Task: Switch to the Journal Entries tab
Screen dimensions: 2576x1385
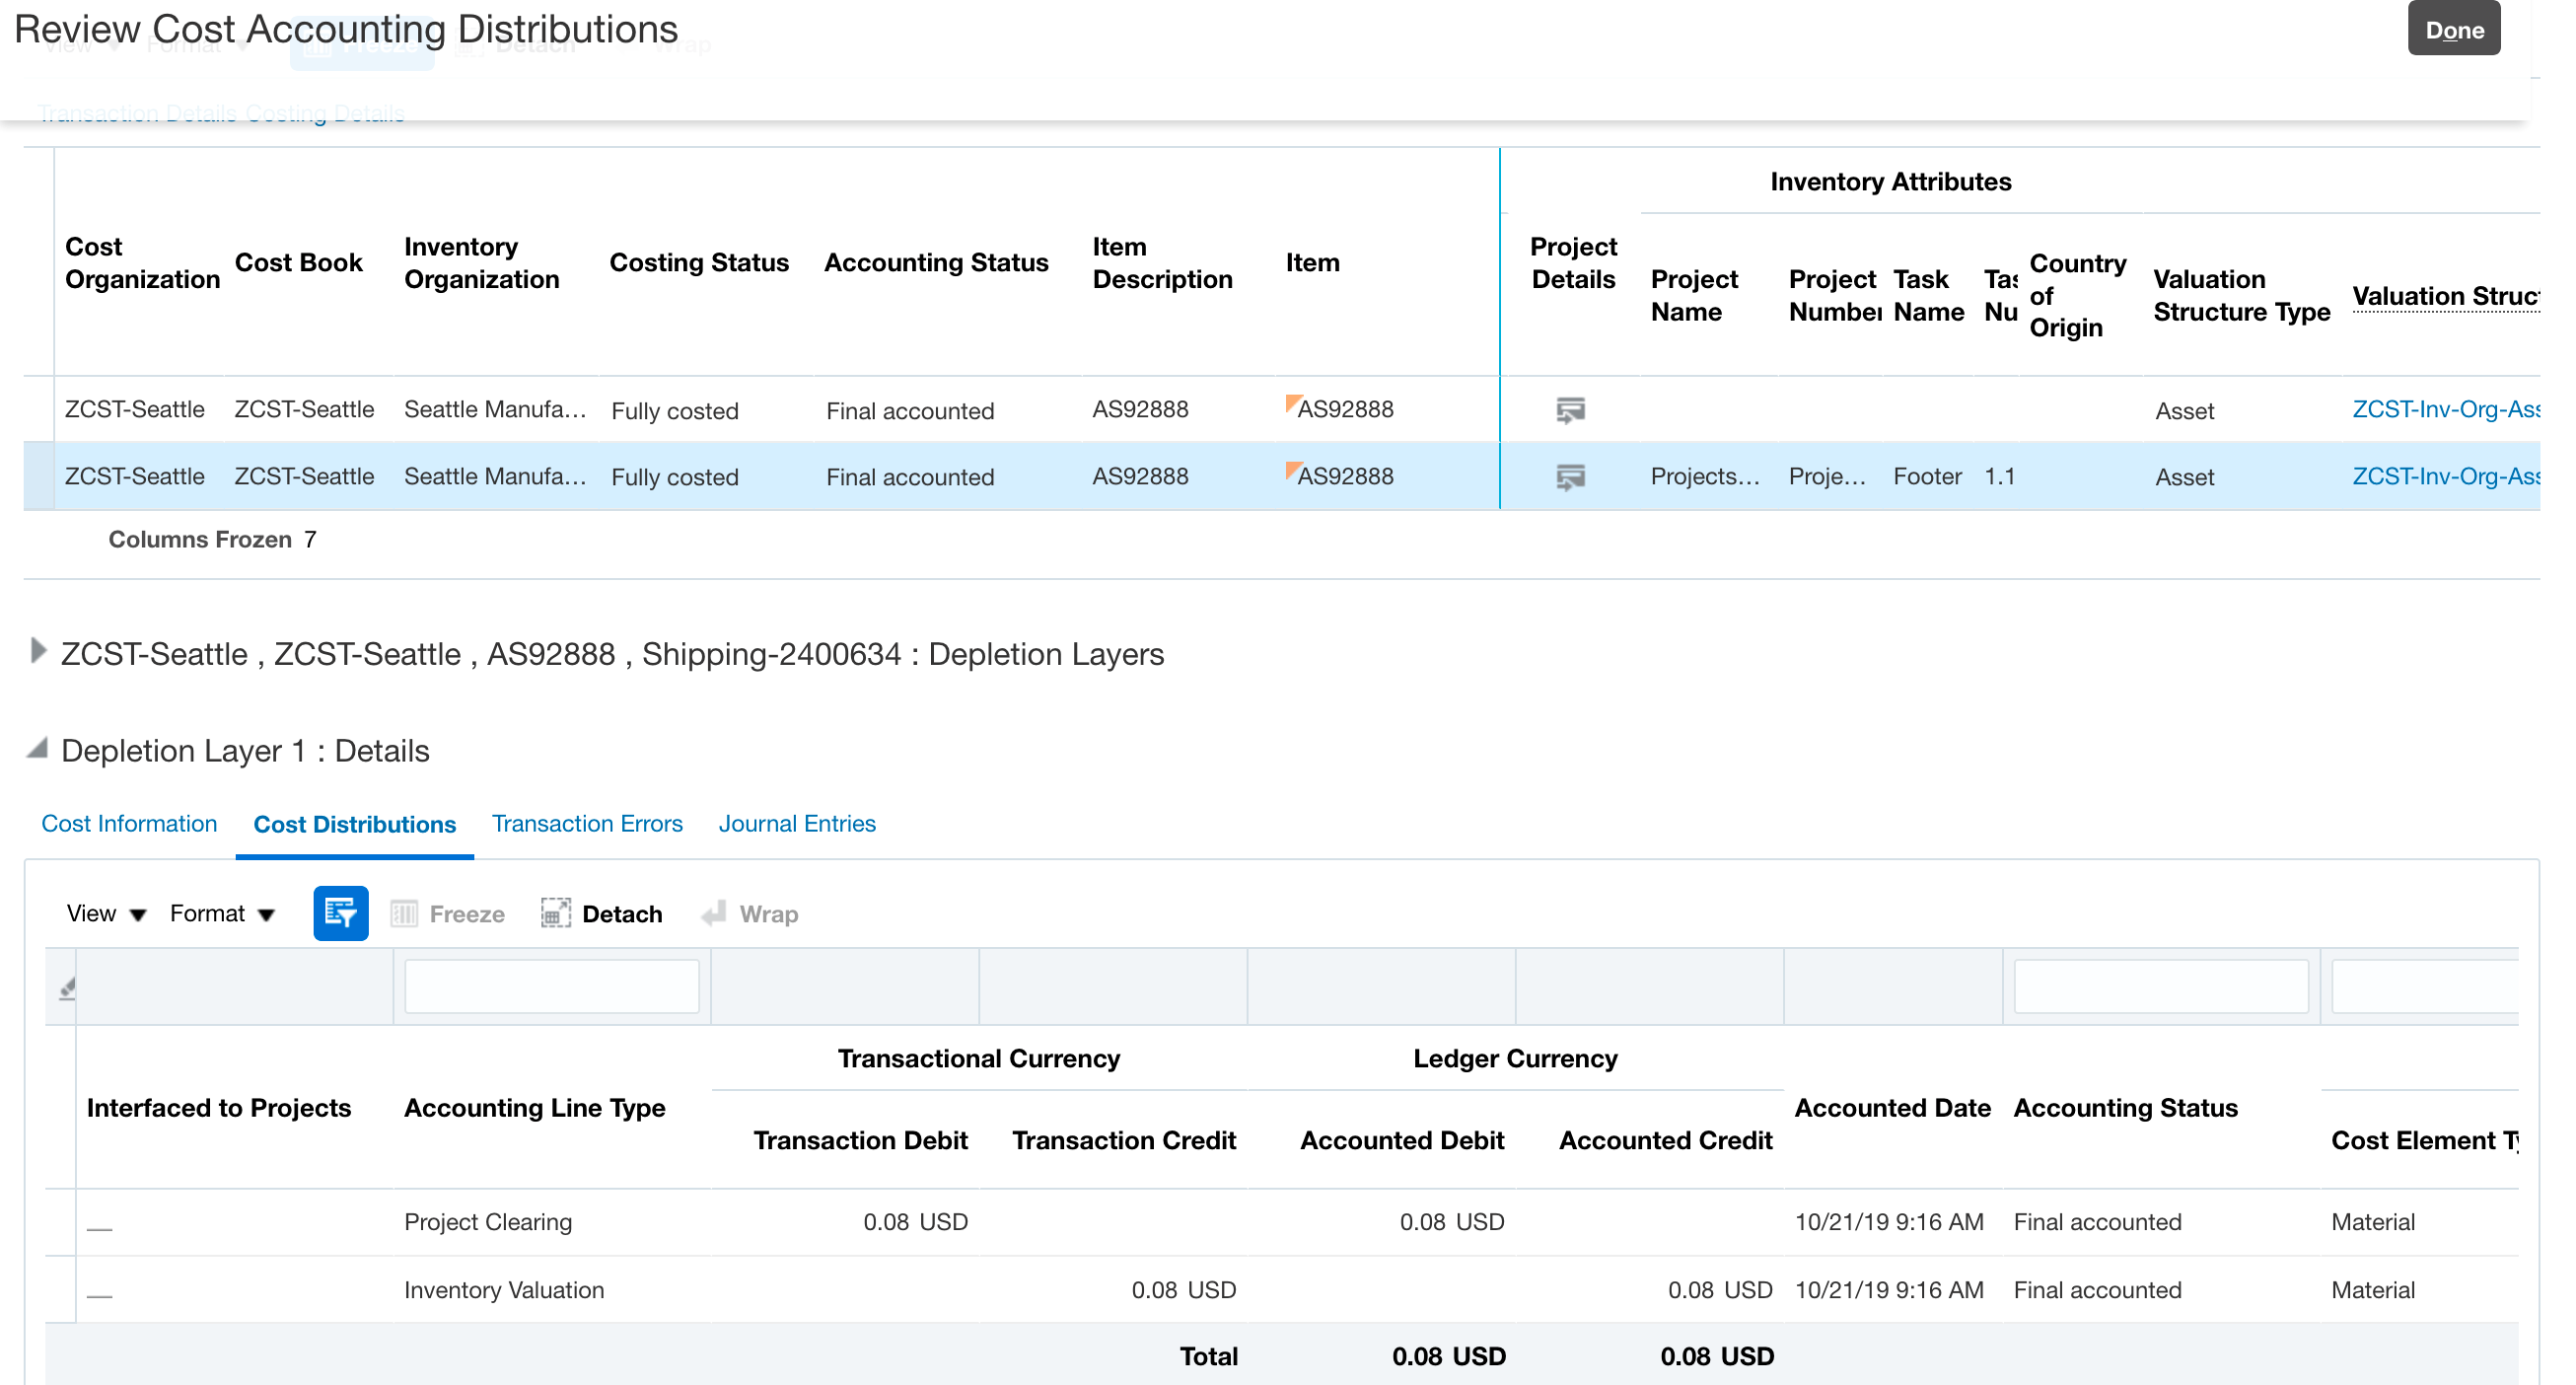Action: click(x=797, y=823)
